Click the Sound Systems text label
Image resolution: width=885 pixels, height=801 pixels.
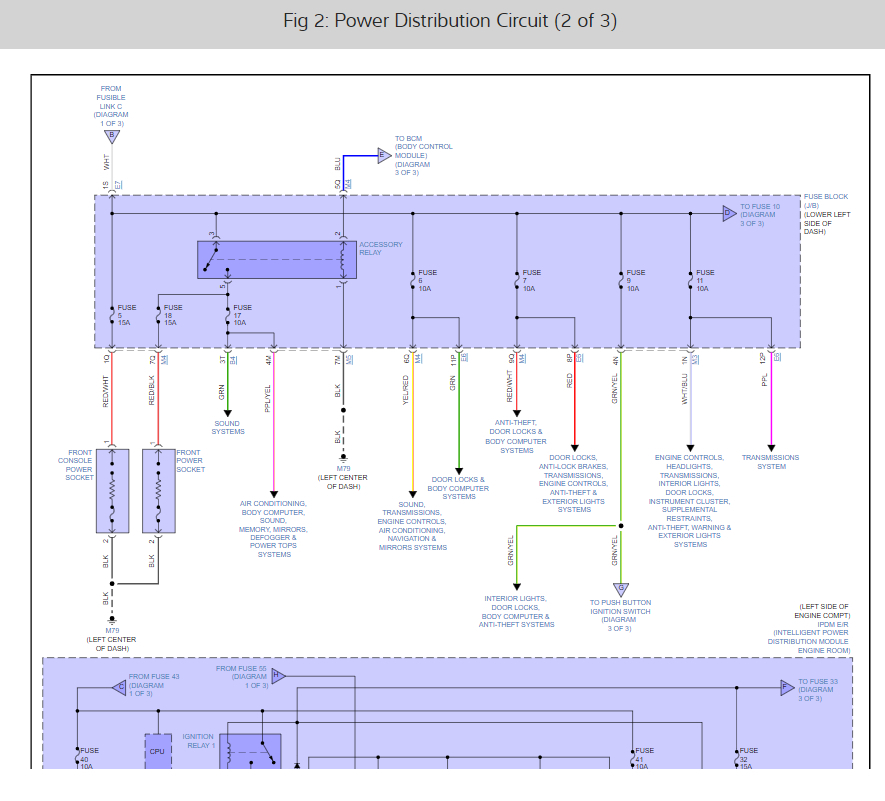(227, 427)
